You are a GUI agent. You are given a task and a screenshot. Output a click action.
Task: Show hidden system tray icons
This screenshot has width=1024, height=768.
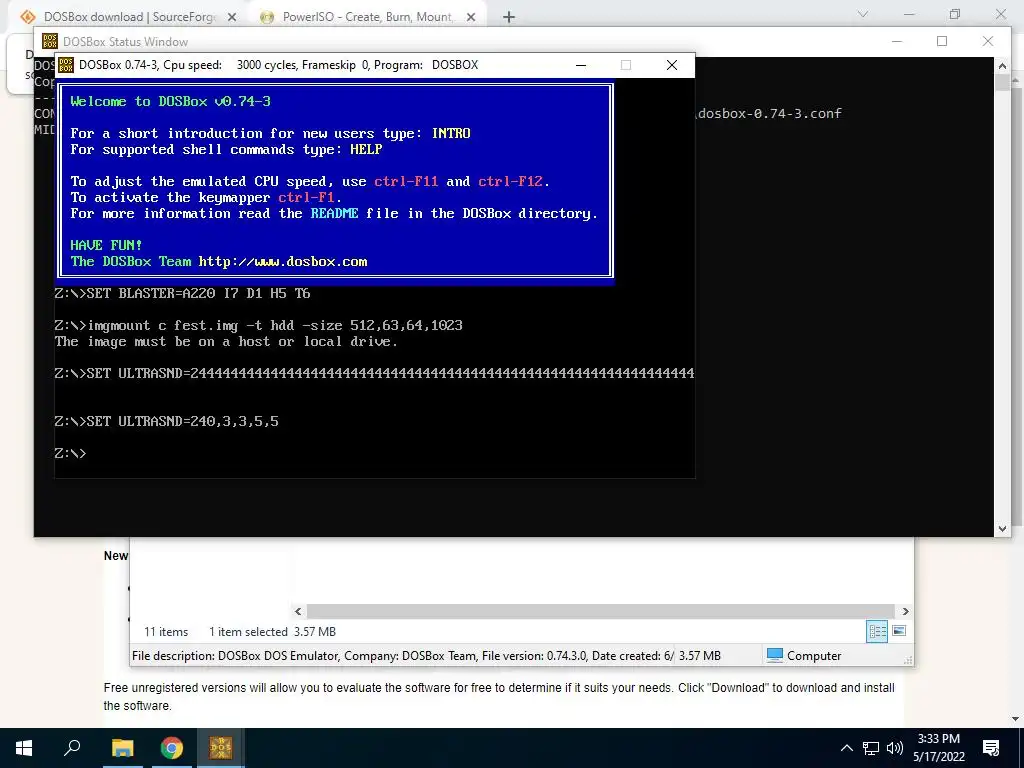tap(846, 748)
